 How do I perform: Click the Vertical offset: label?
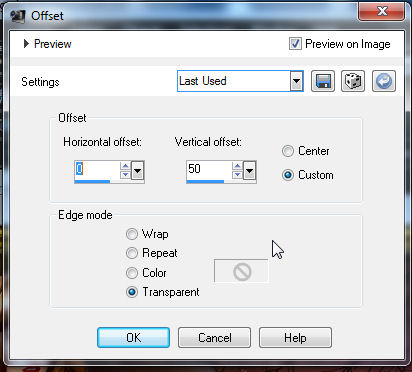(208, 142)
